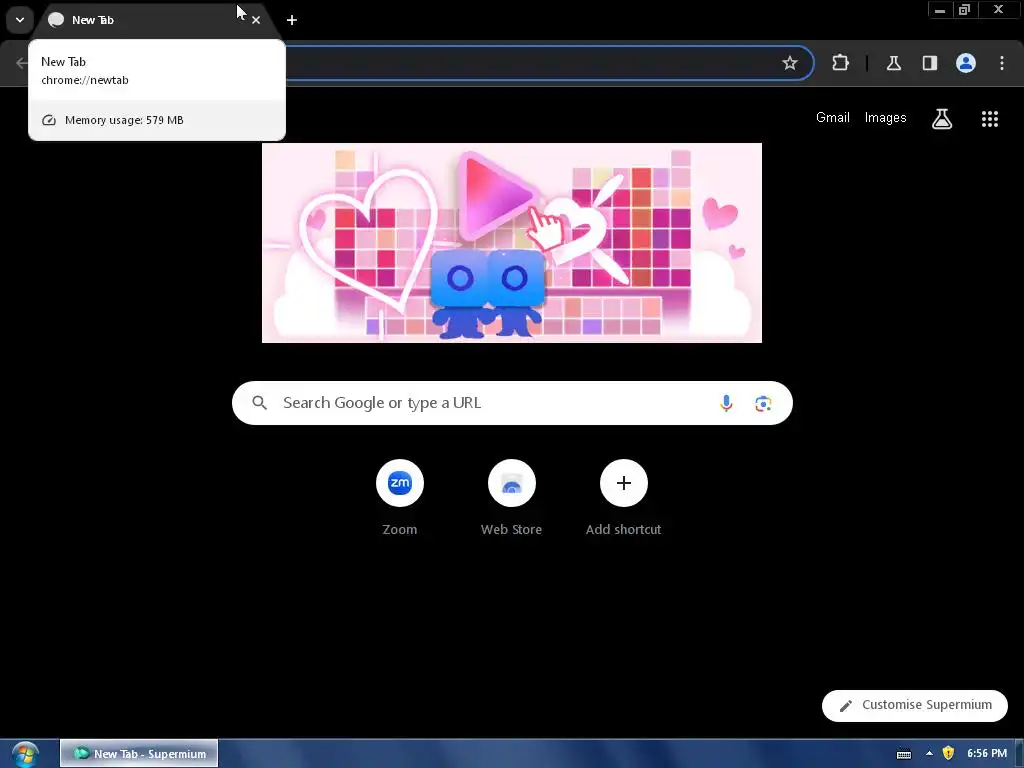Open the three-dot browser menu
The image size is (1024, 768).
tap(1002, 63)
